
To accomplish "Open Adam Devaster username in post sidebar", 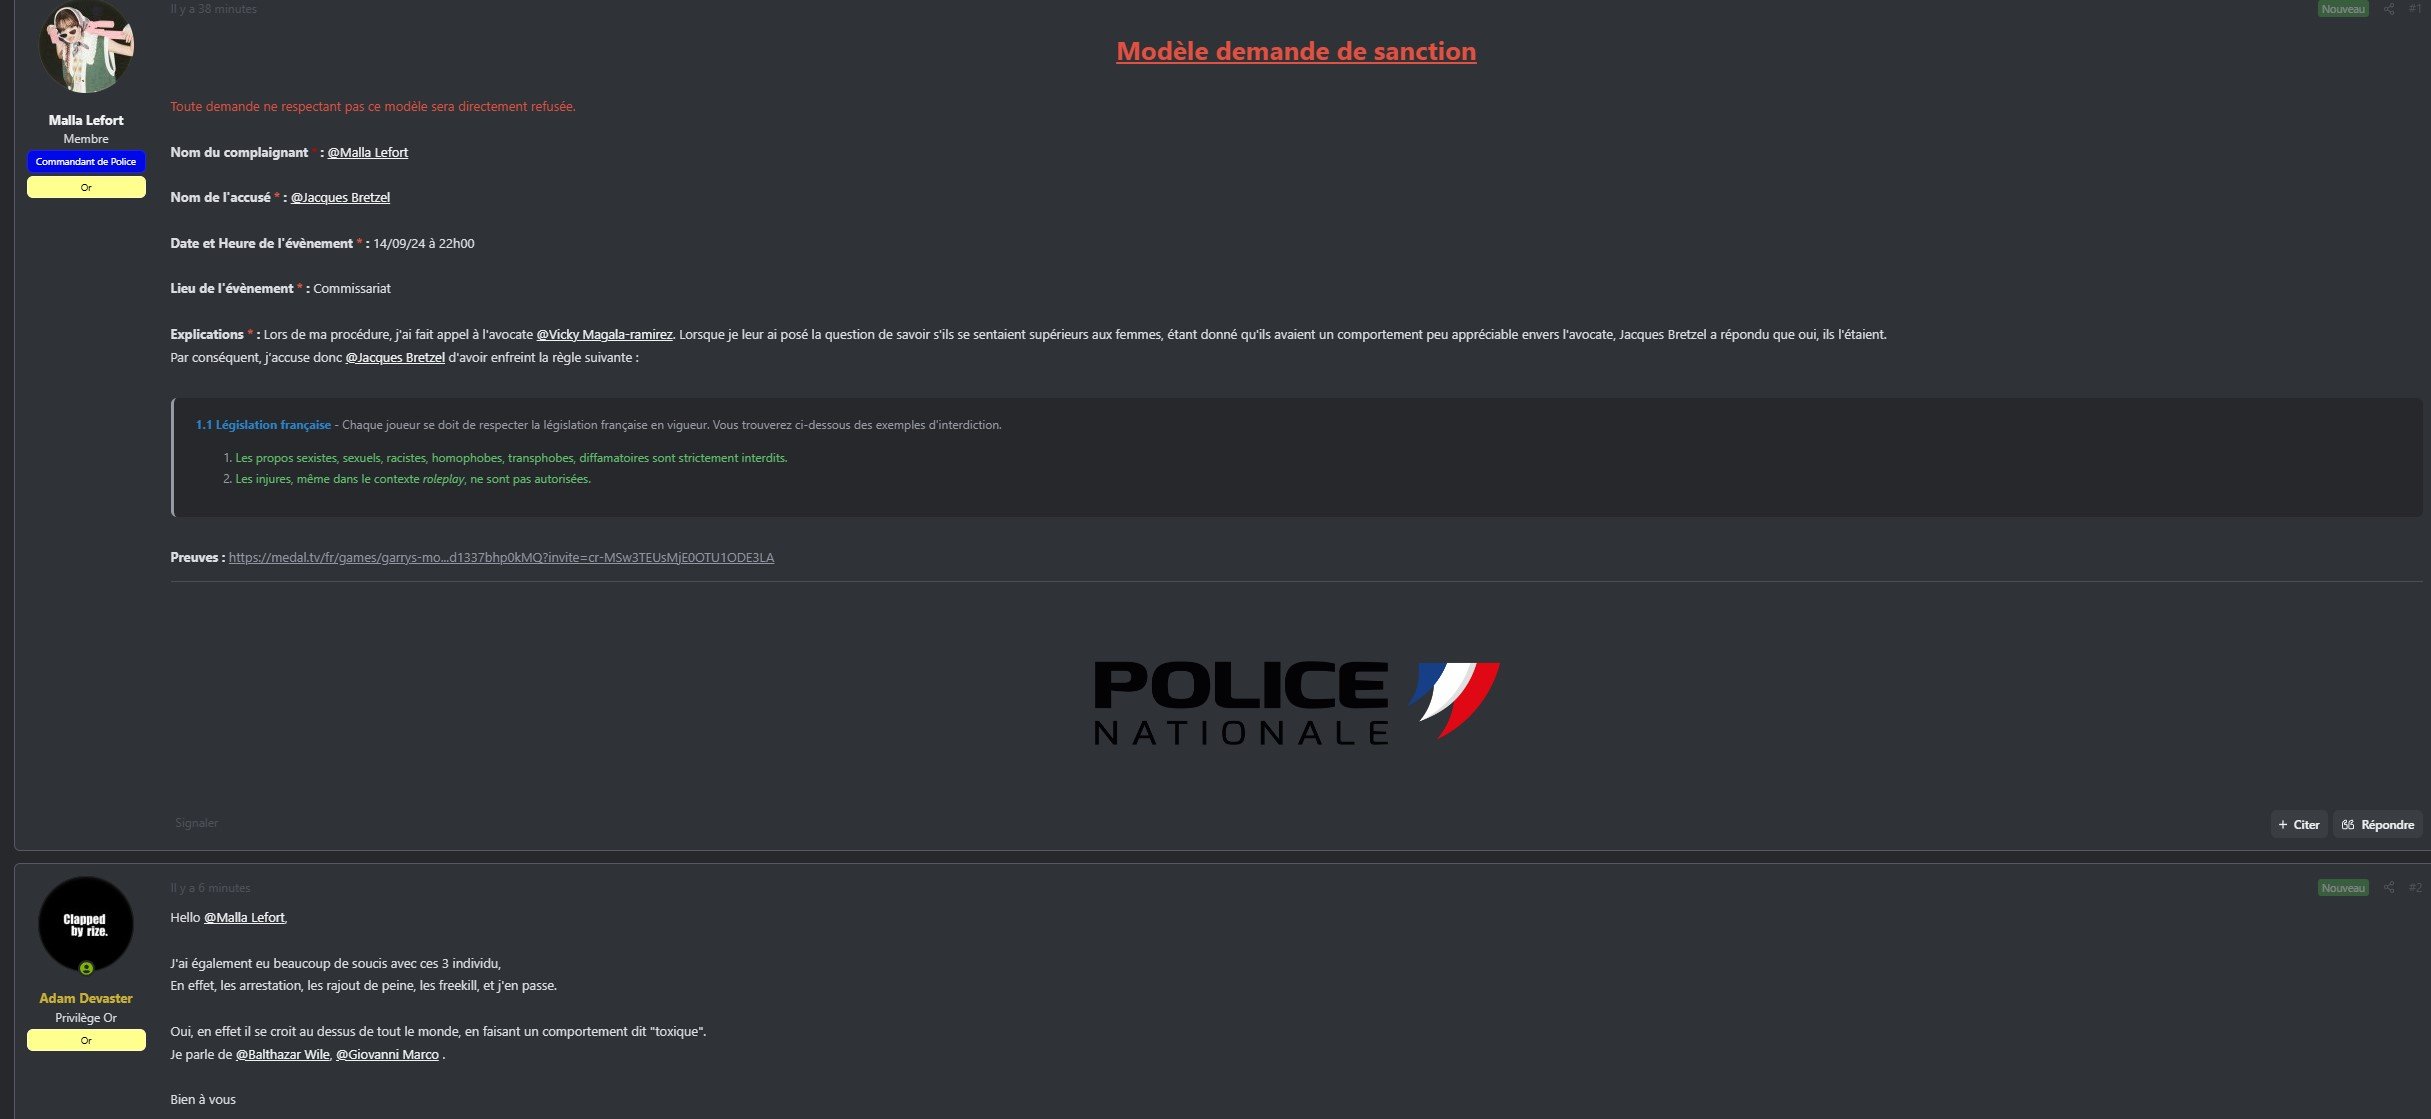I will [x=86, y=998].
